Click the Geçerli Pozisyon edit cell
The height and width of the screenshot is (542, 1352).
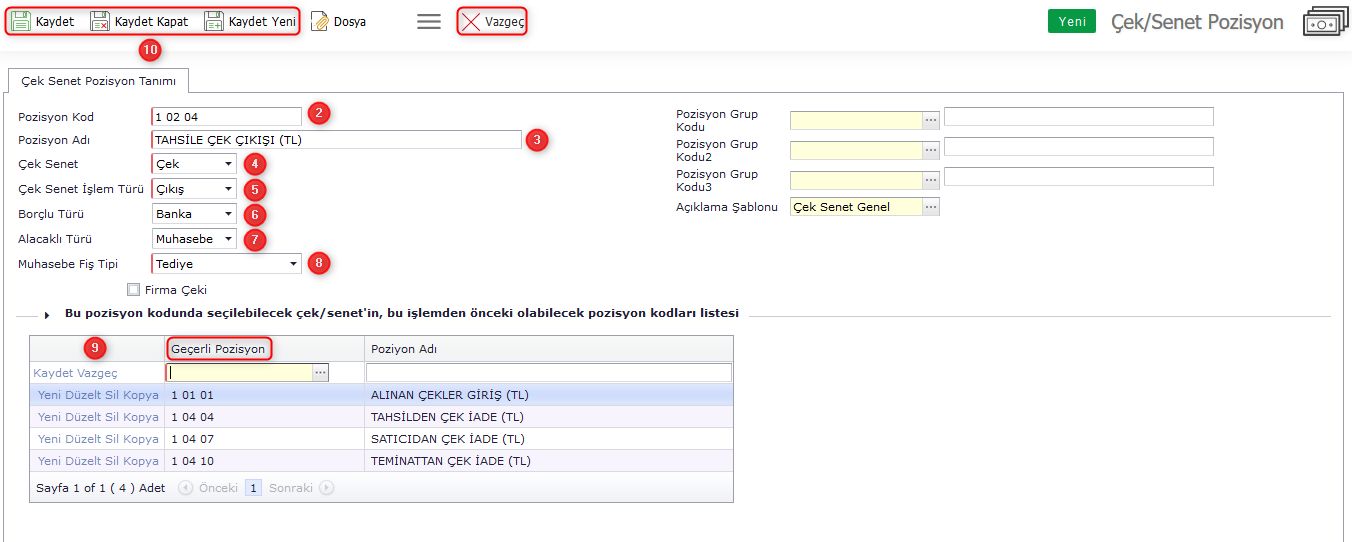tap(240, 372)
